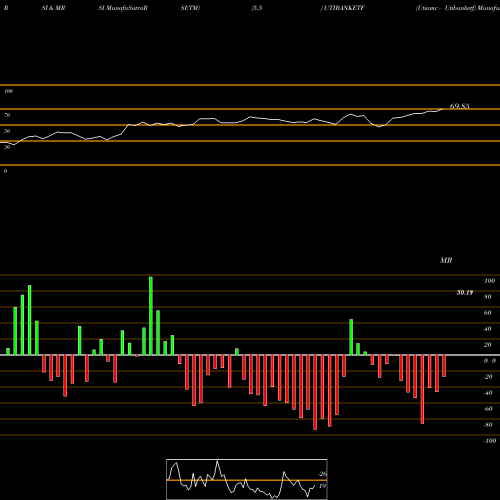Click the 'SI(TM)' header text
Viewport: 500px width, 500px height.
point(190,8)
